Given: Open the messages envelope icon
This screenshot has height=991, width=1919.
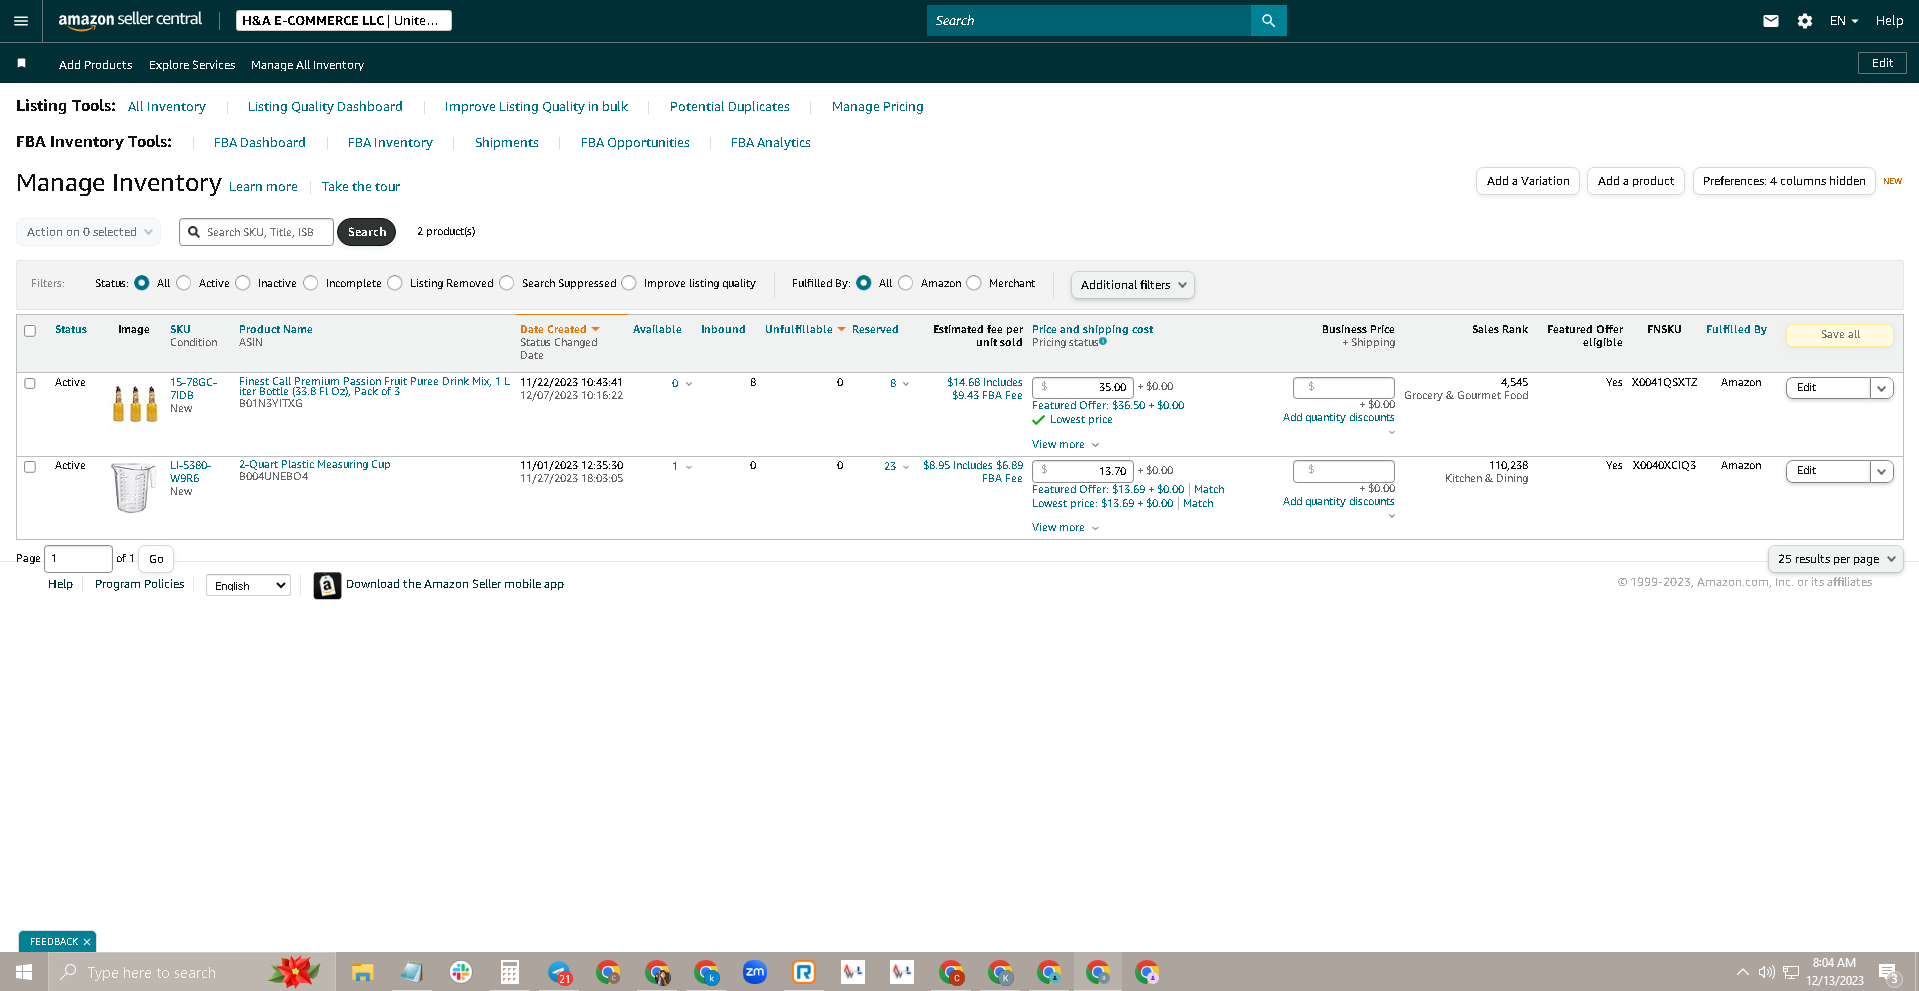Looking at the screenshot, I should (1771, 21).
